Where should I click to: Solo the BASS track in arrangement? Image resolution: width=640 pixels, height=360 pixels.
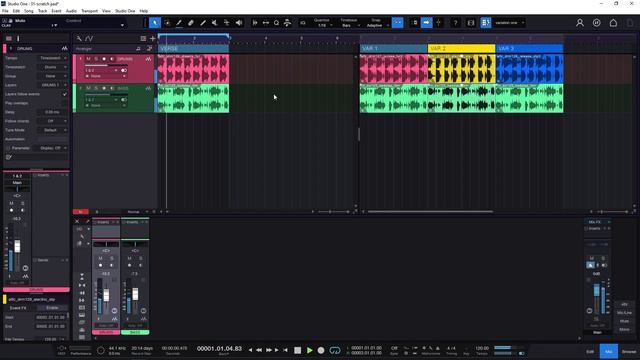pyautogui.click(x=96, y=88)
